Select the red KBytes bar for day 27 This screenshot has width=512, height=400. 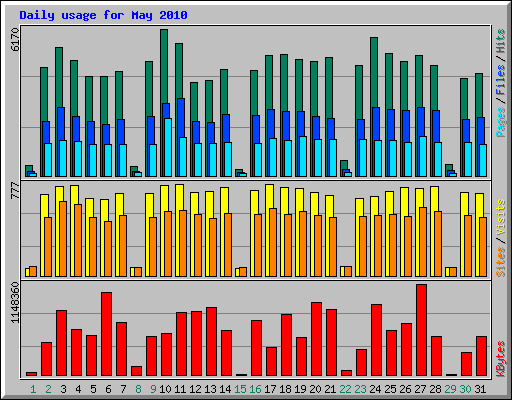coord(421,330)
